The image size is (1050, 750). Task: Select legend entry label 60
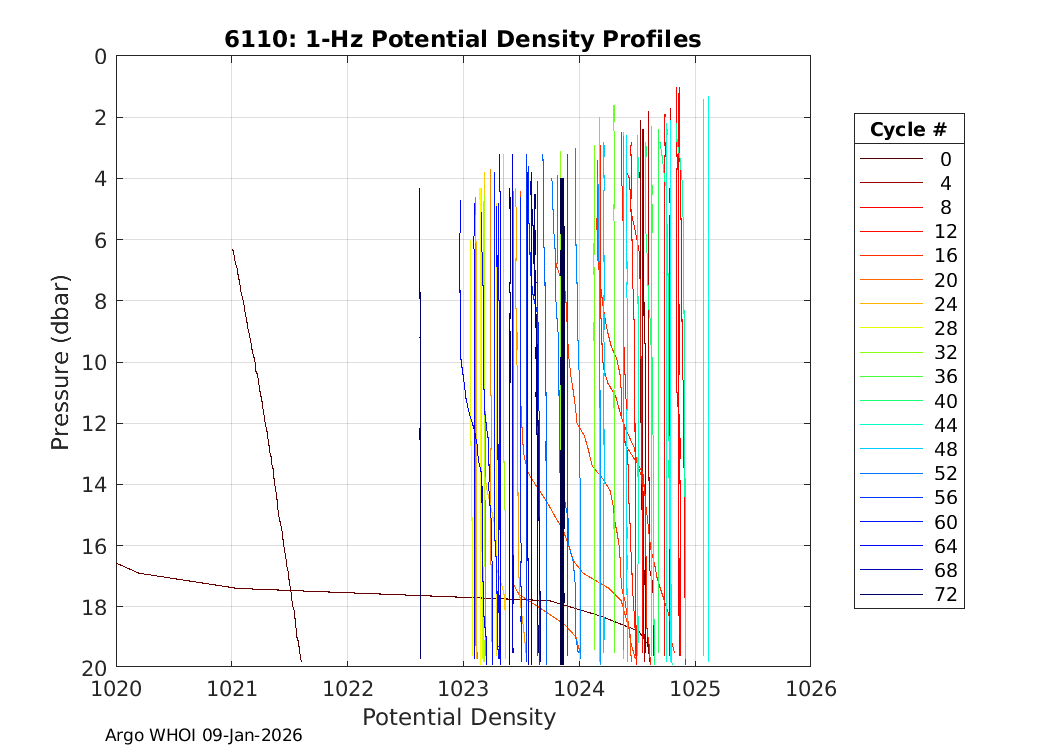pos(945,522)
